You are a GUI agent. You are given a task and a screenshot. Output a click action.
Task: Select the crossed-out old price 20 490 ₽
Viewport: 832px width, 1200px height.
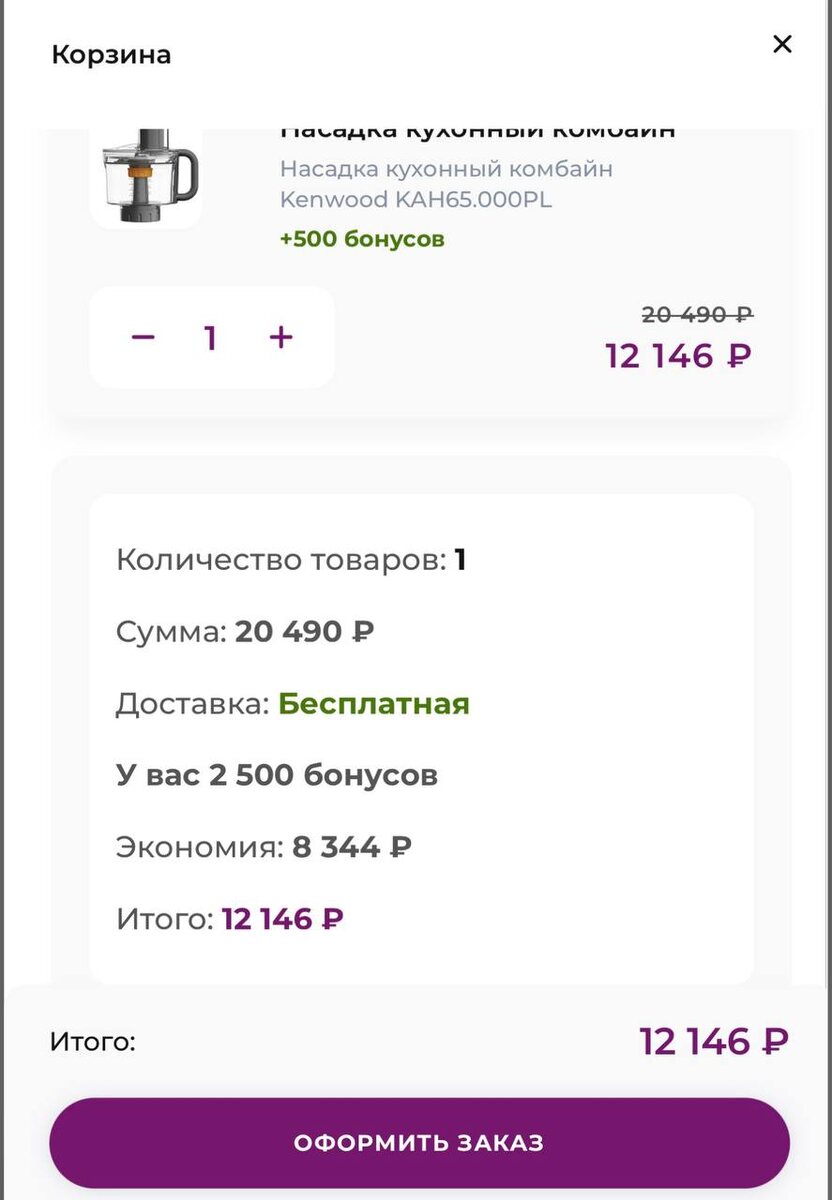[697, 314]
